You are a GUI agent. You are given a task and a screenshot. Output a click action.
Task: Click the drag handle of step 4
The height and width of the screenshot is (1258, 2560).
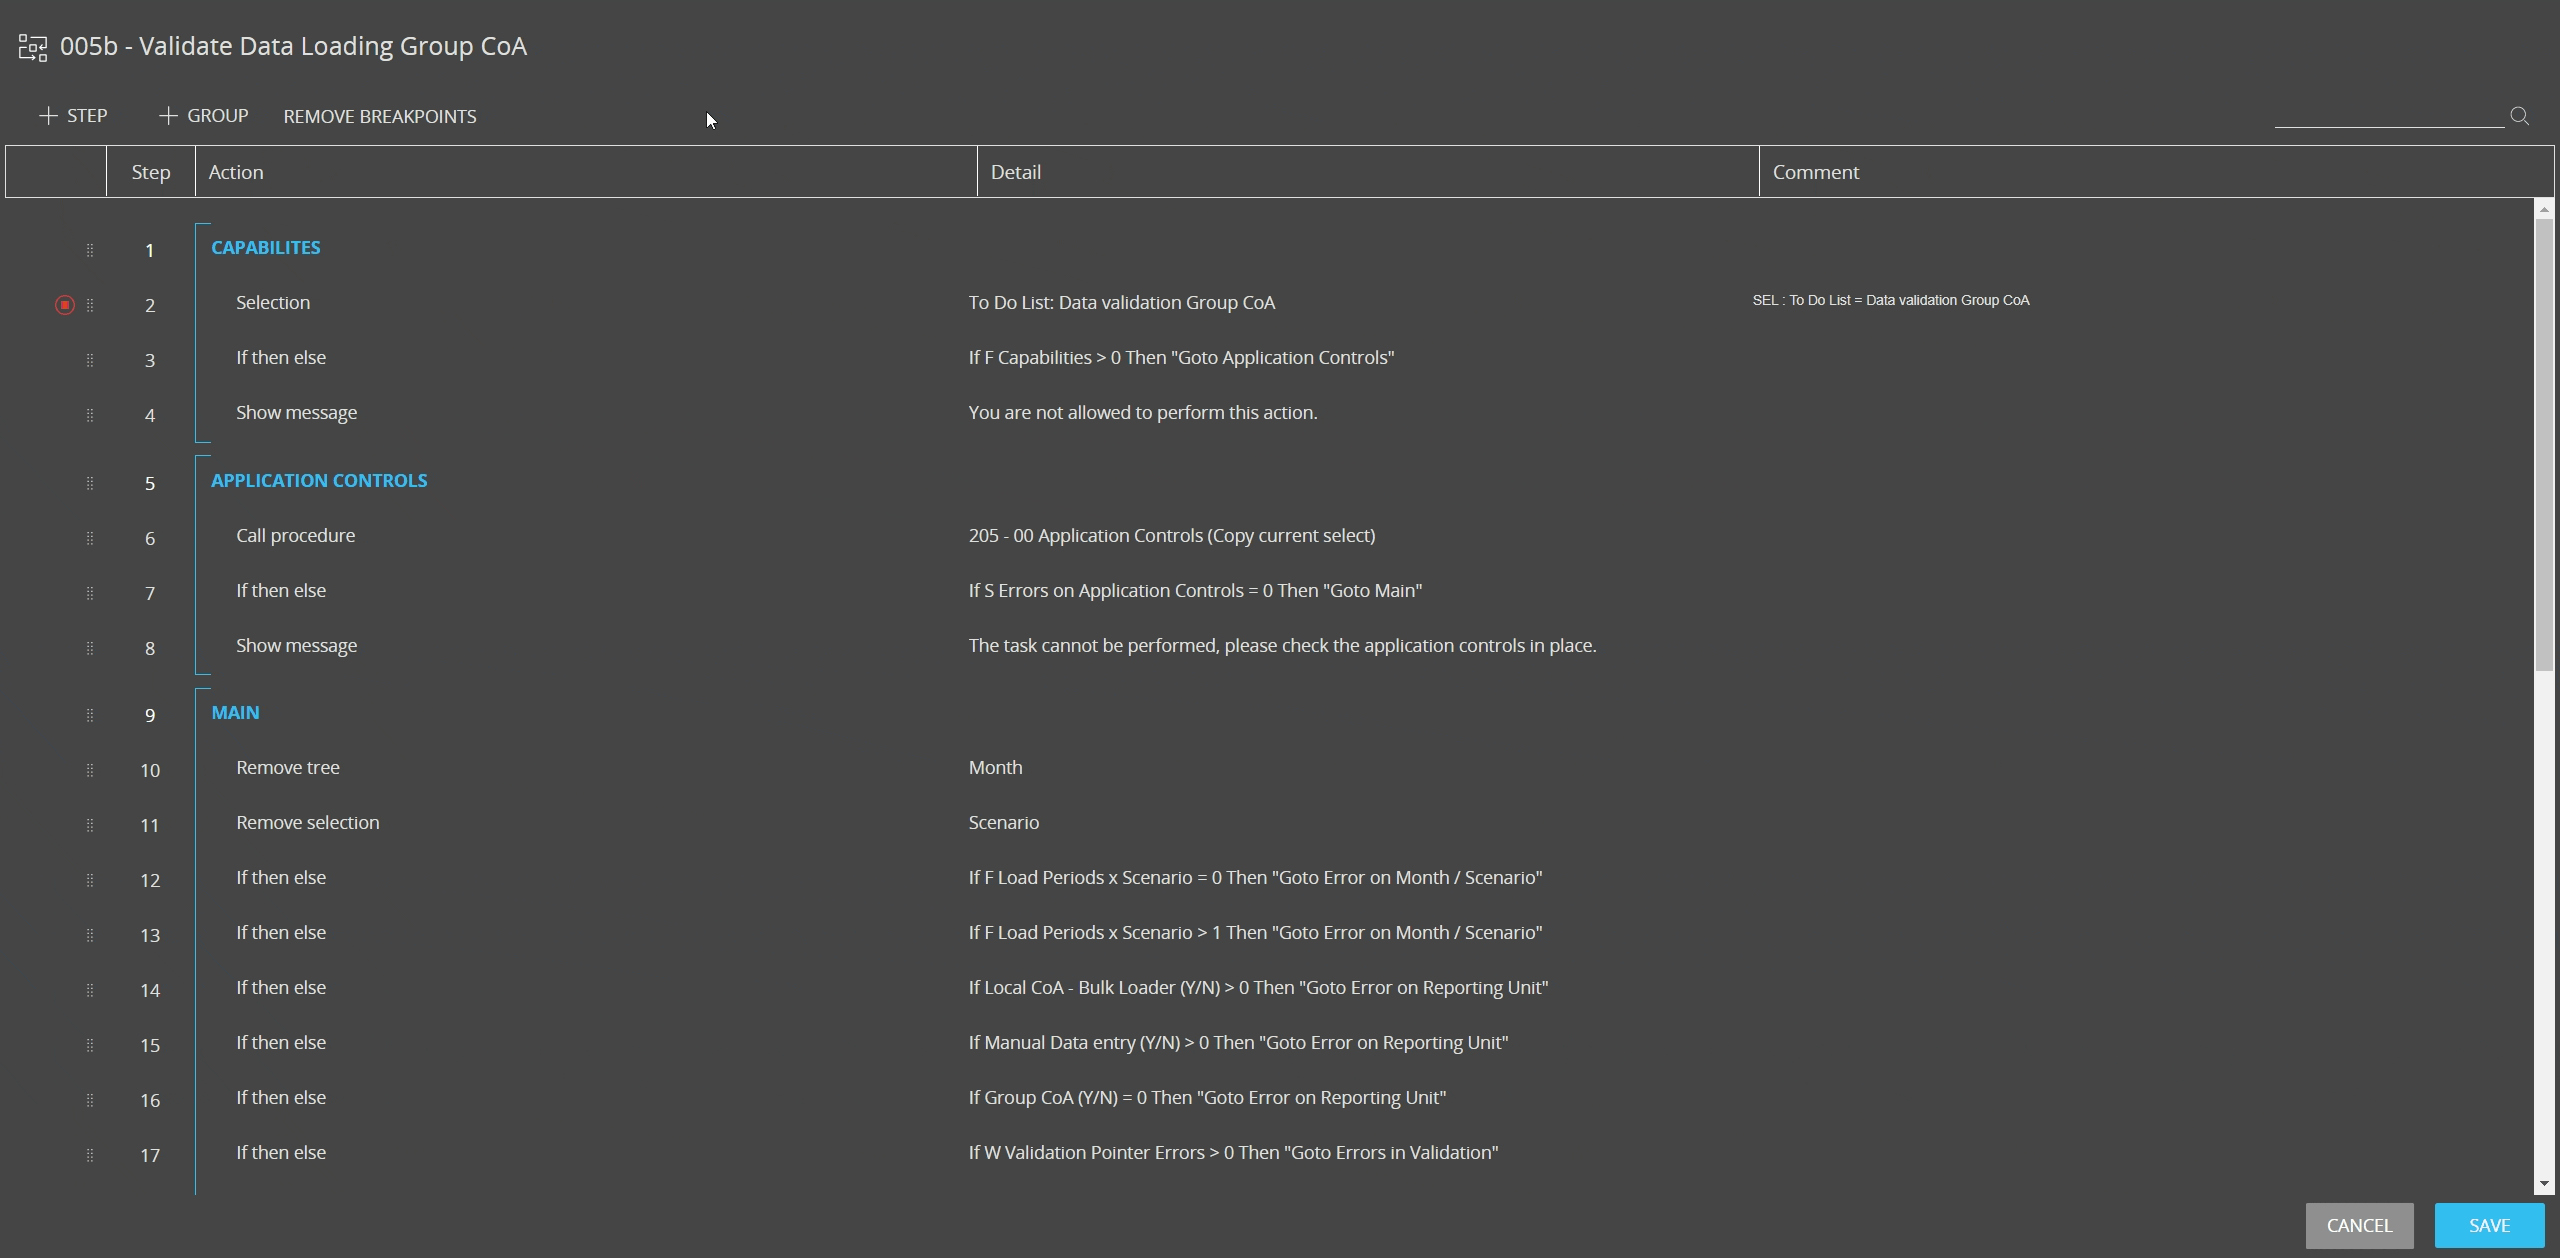pos(90,415)
